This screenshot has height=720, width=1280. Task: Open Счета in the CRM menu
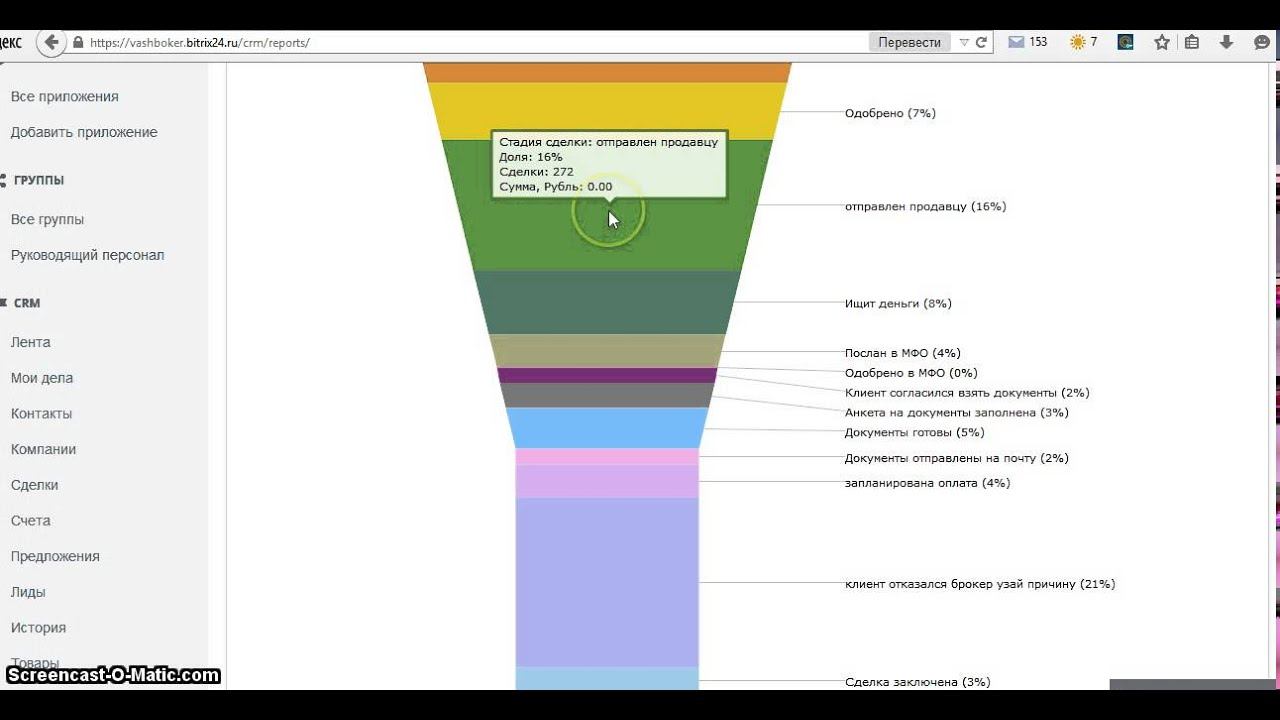(x=30, y=521)
